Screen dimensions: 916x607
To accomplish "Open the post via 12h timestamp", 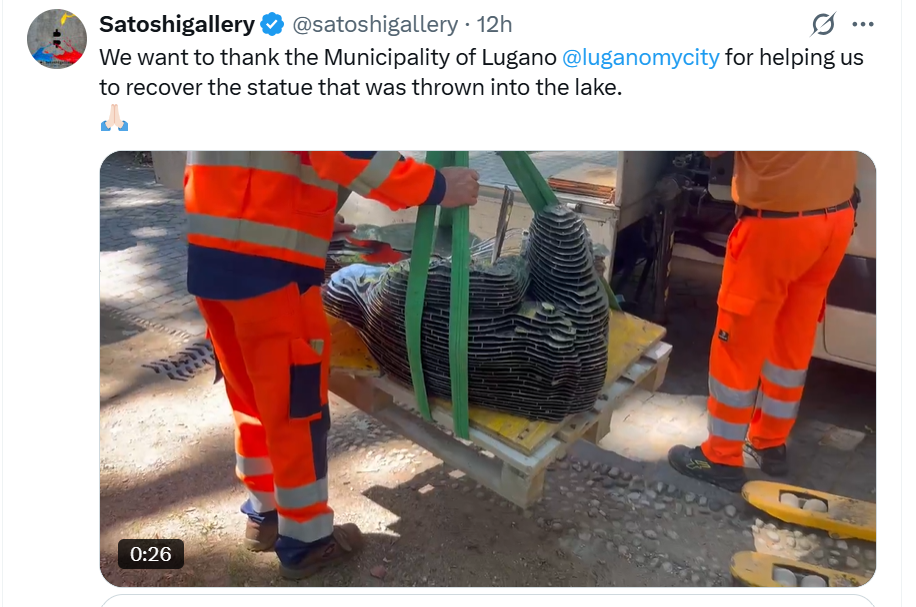I will point(494,25).
